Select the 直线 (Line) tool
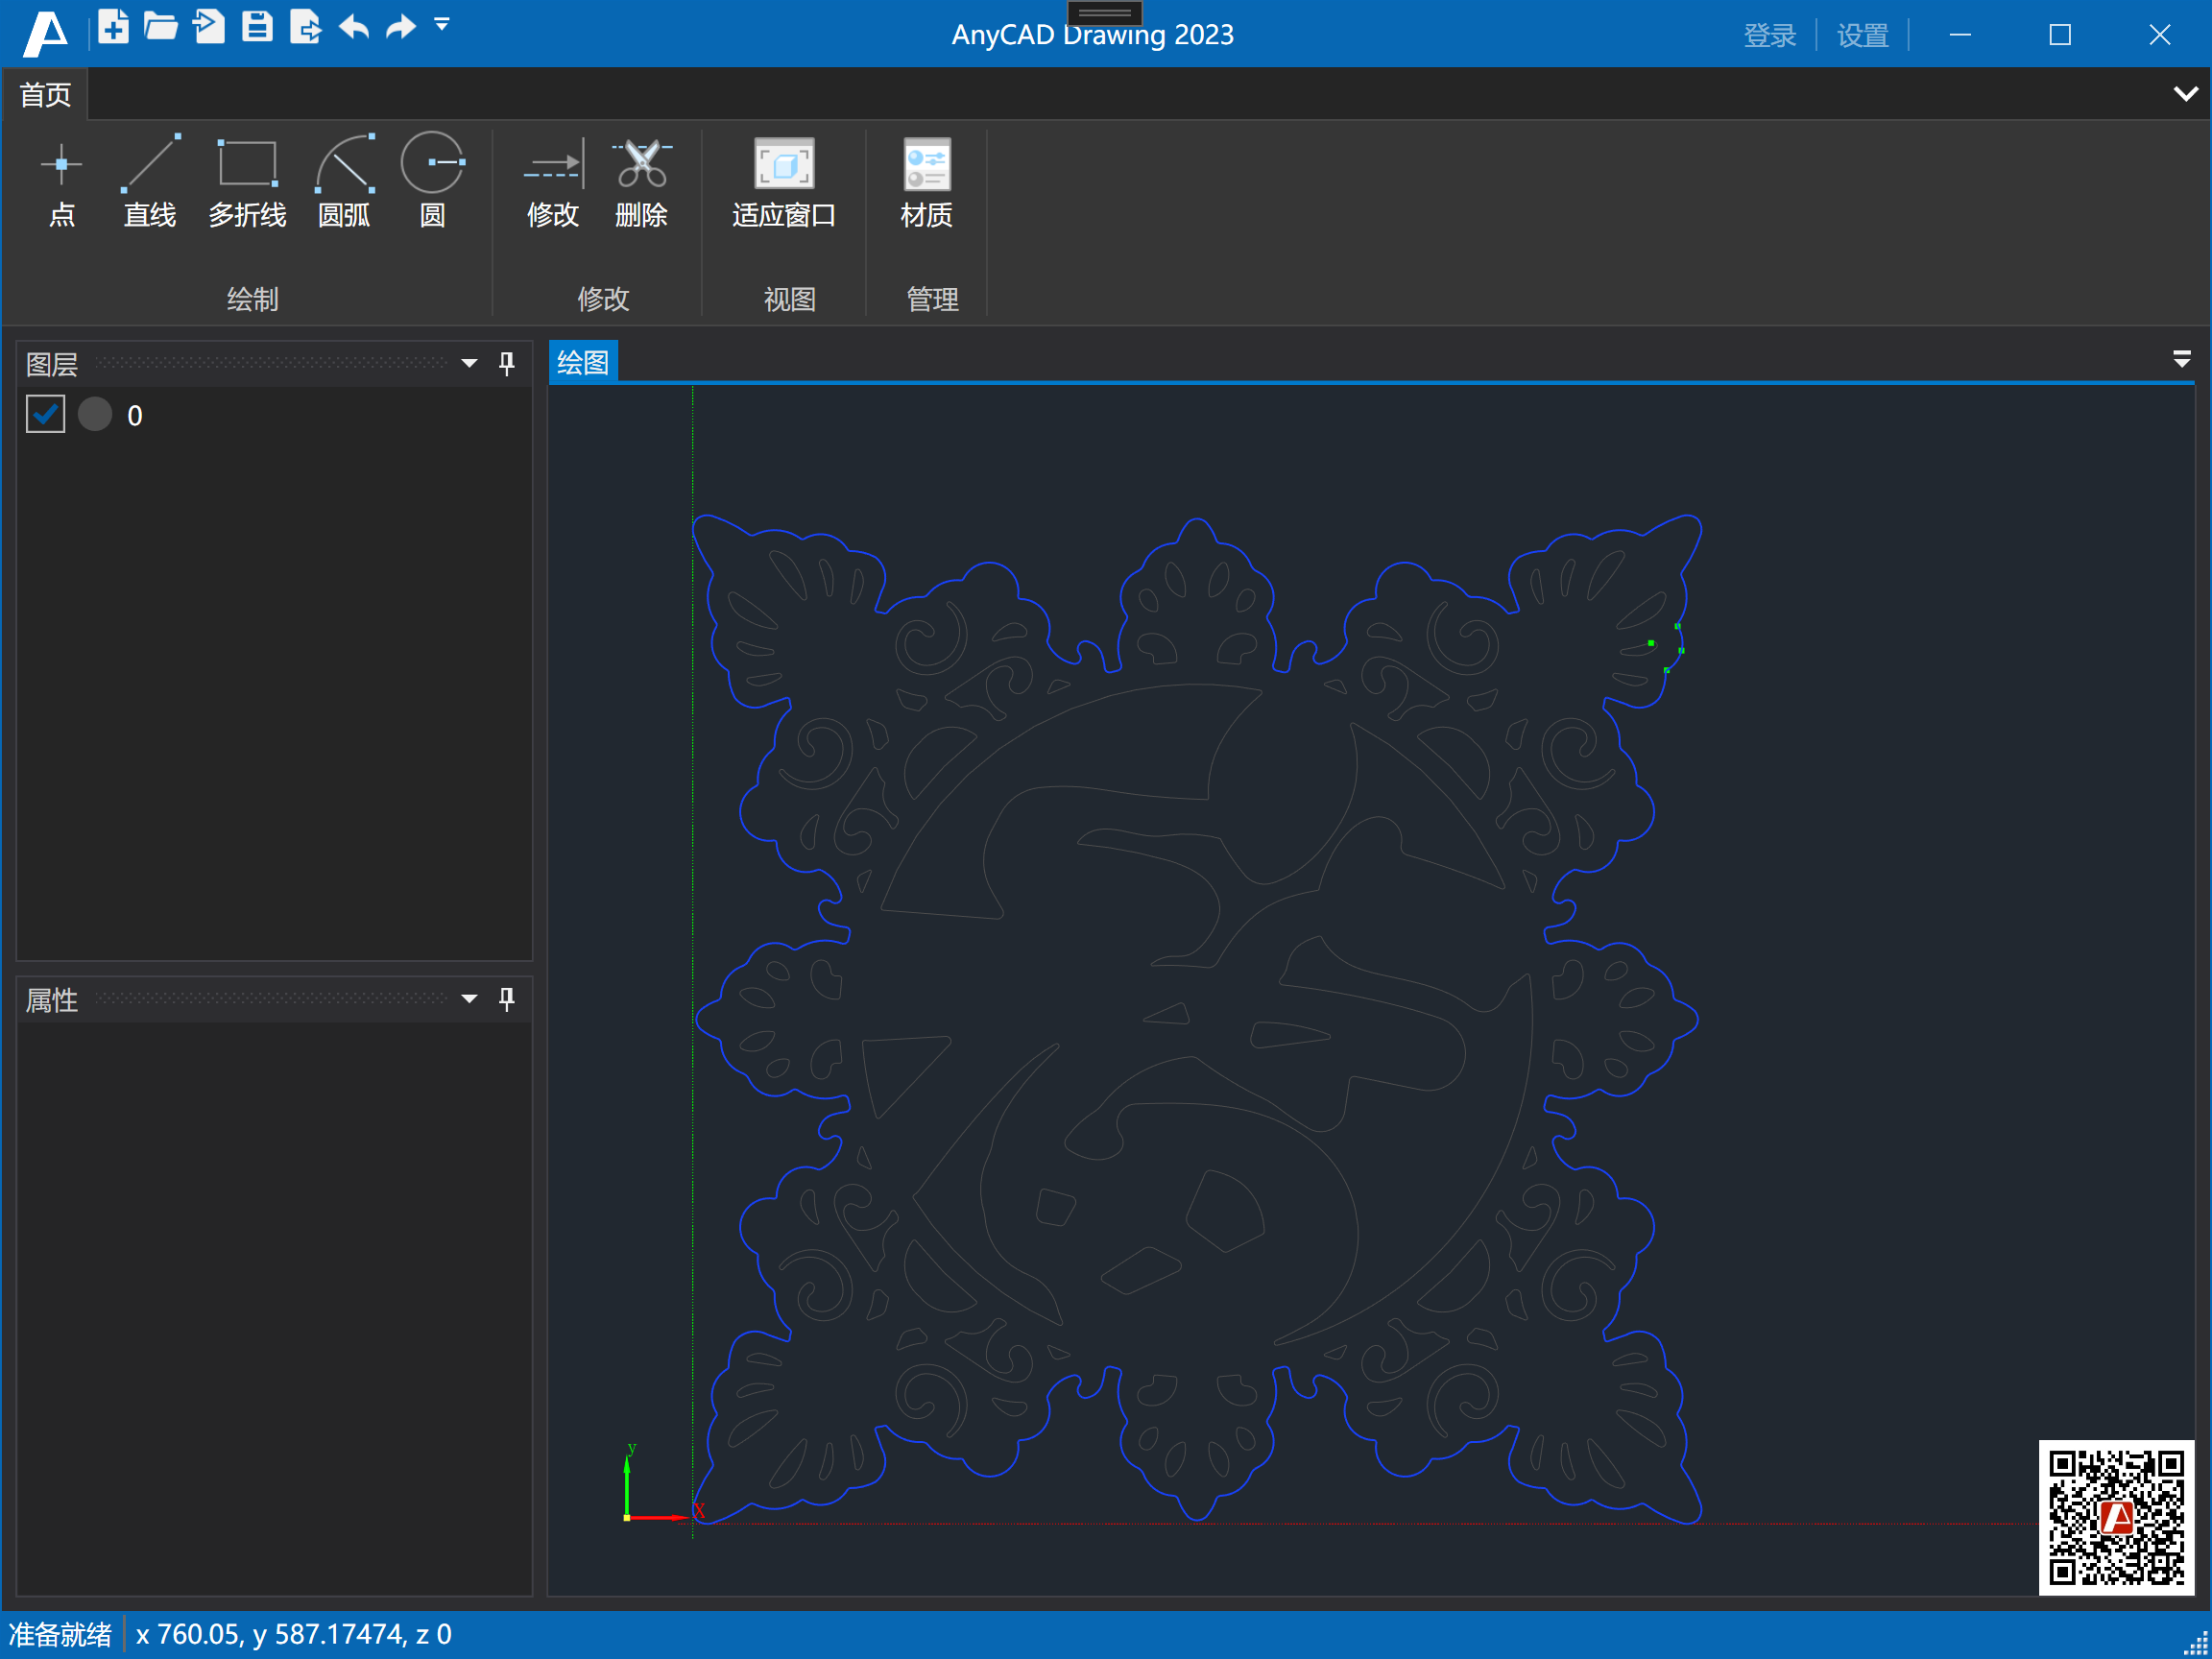Image resolution: width=2212 pixels, height=1659 pixels. [150, 183]
